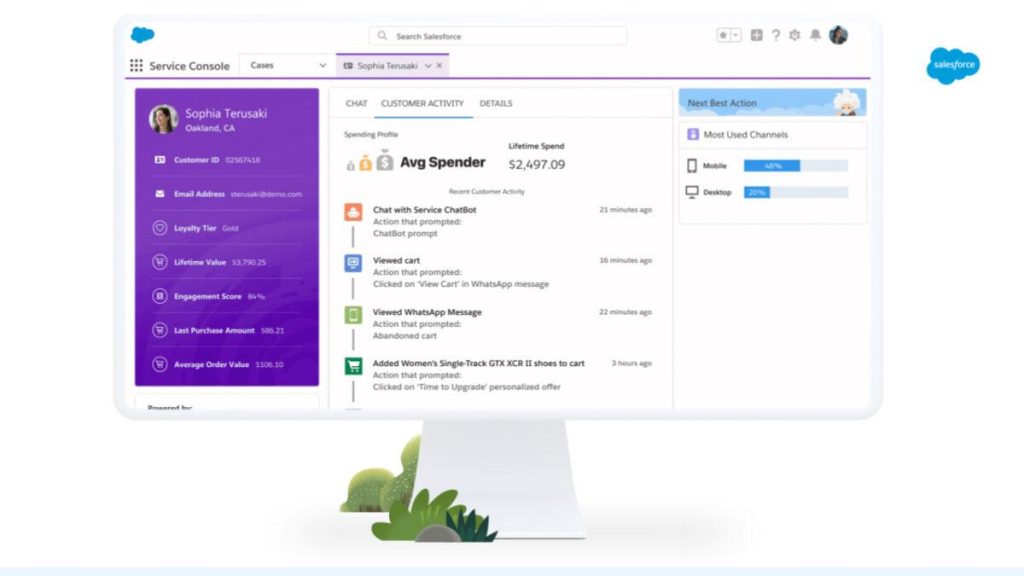Click the Global Actions plus icon
The width and height of the screenshot is (1024, 576).
(x=756, y=35)
